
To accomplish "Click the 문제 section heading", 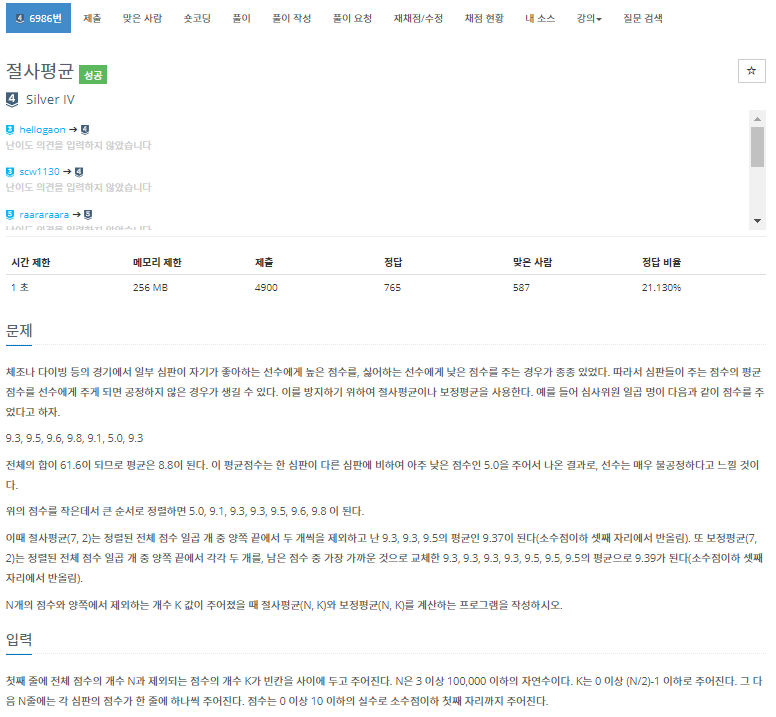I will pos(19,331).
